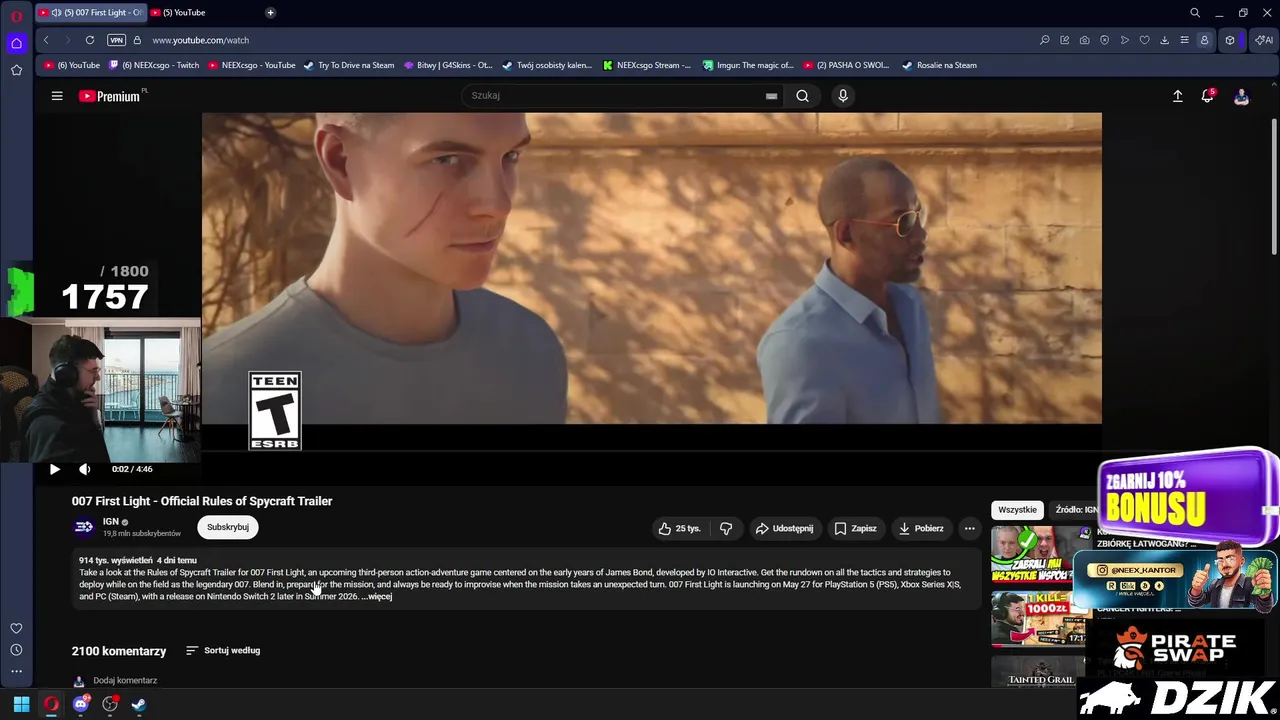Open the Windows Start menu
The image size is (1280, 720).
pos(21,704)
